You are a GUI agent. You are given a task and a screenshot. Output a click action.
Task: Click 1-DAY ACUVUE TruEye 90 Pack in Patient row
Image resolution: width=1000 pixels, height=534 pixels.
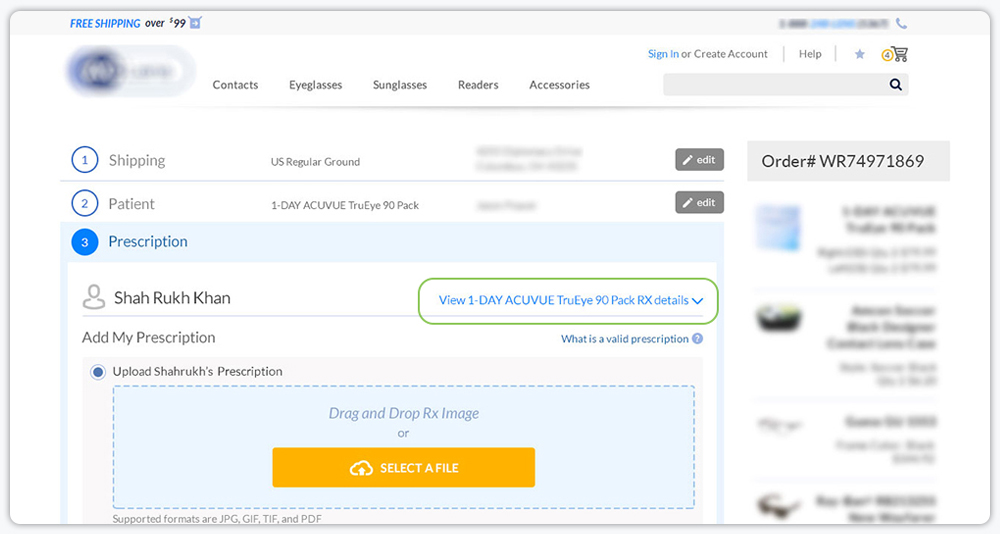tap(345, 205)
